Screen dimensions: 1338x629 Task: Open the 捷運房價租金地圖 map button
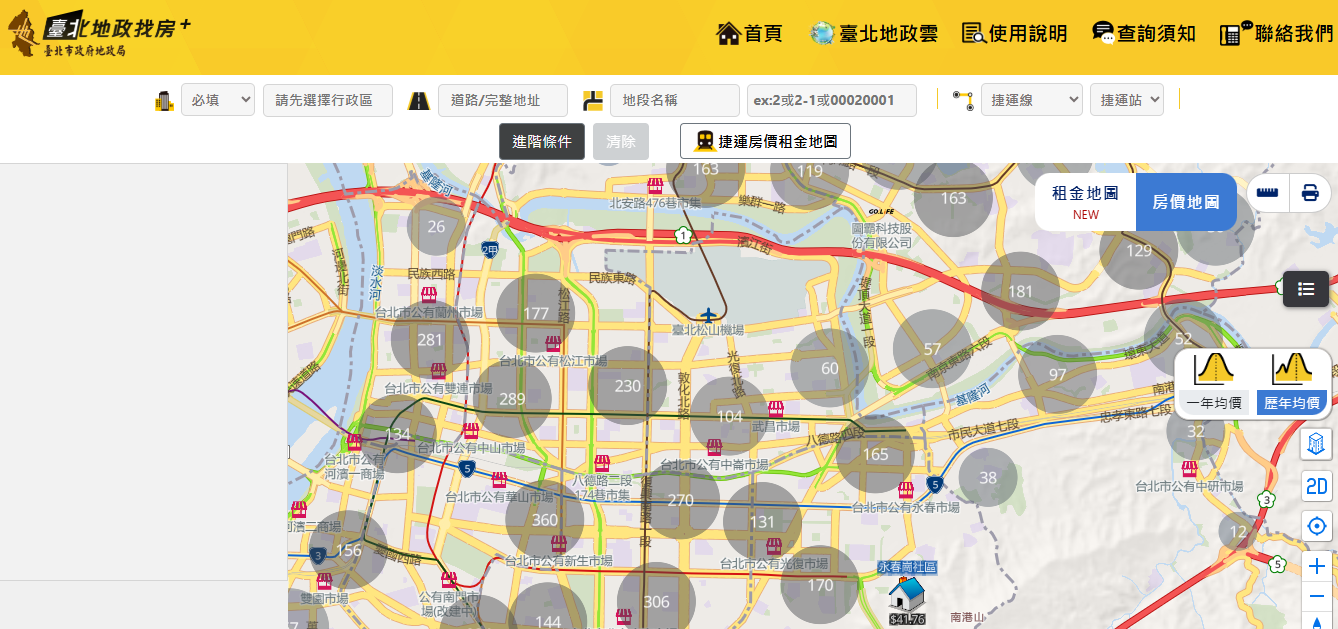765,141
